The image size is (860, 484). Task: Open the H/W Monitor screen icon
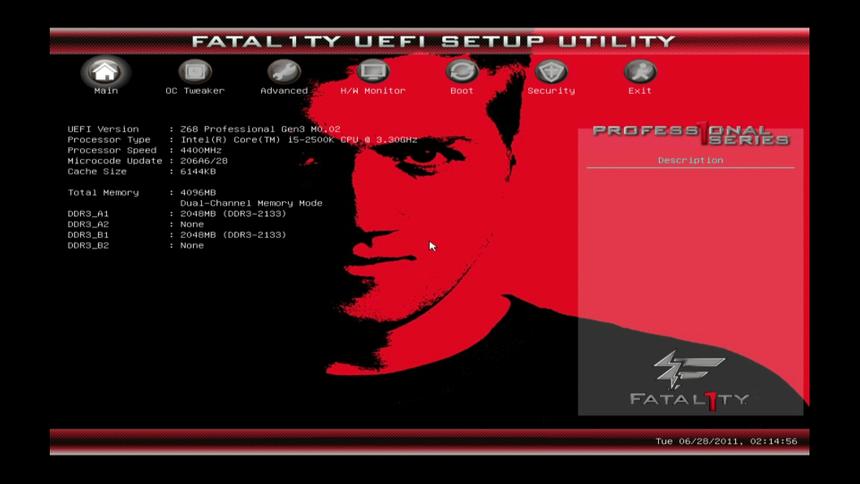tap(373, 71)
